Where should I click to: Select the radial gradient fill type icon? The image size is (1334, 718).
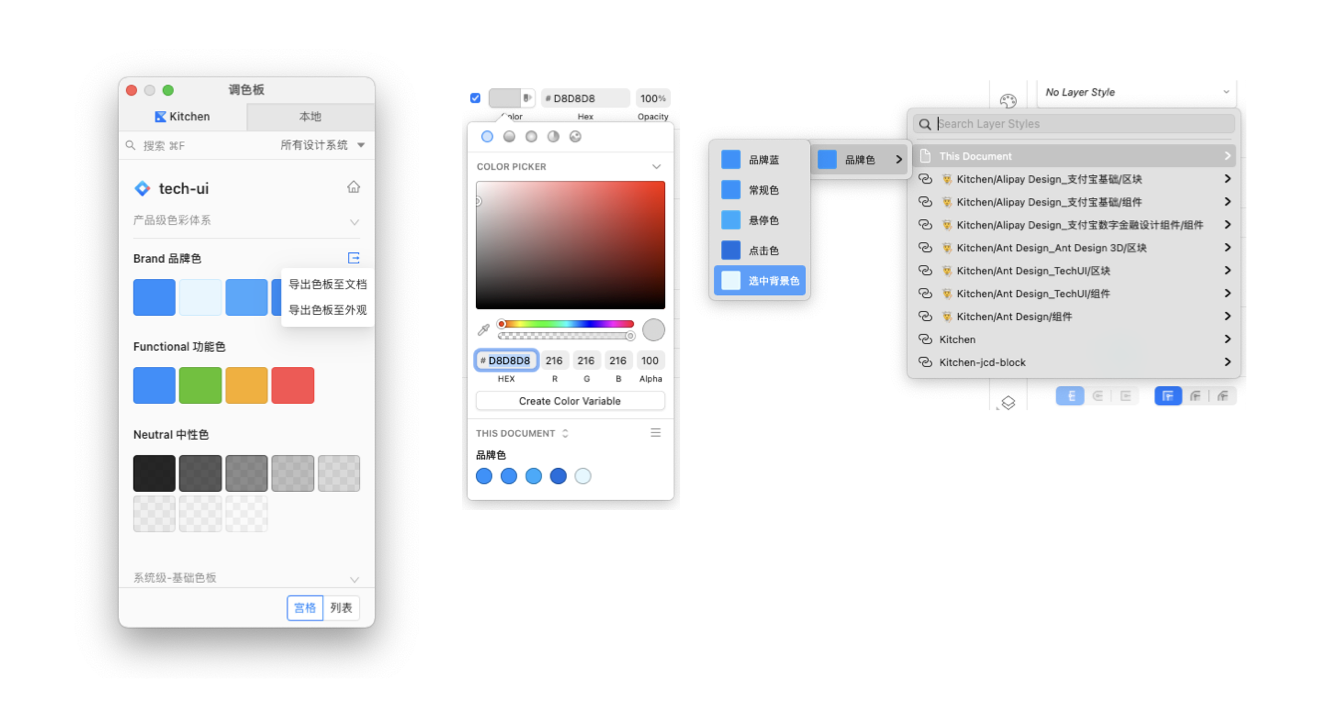click(531, 137)
